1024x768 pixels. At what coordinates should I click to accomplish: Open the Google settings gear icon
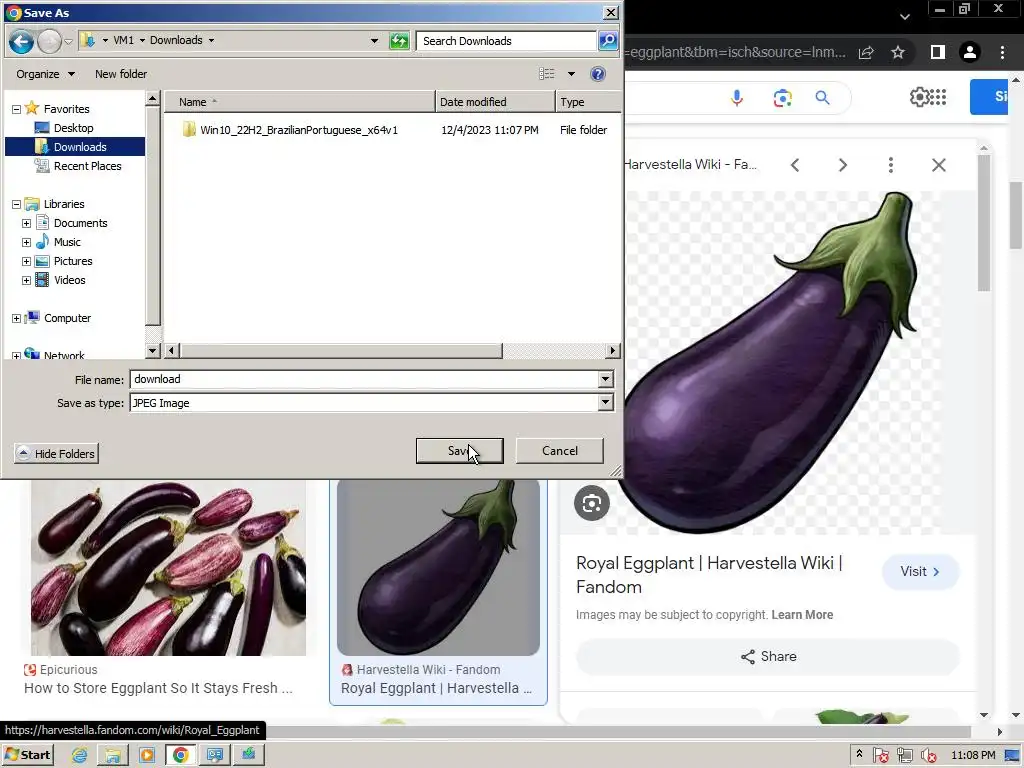pos(919,97)
